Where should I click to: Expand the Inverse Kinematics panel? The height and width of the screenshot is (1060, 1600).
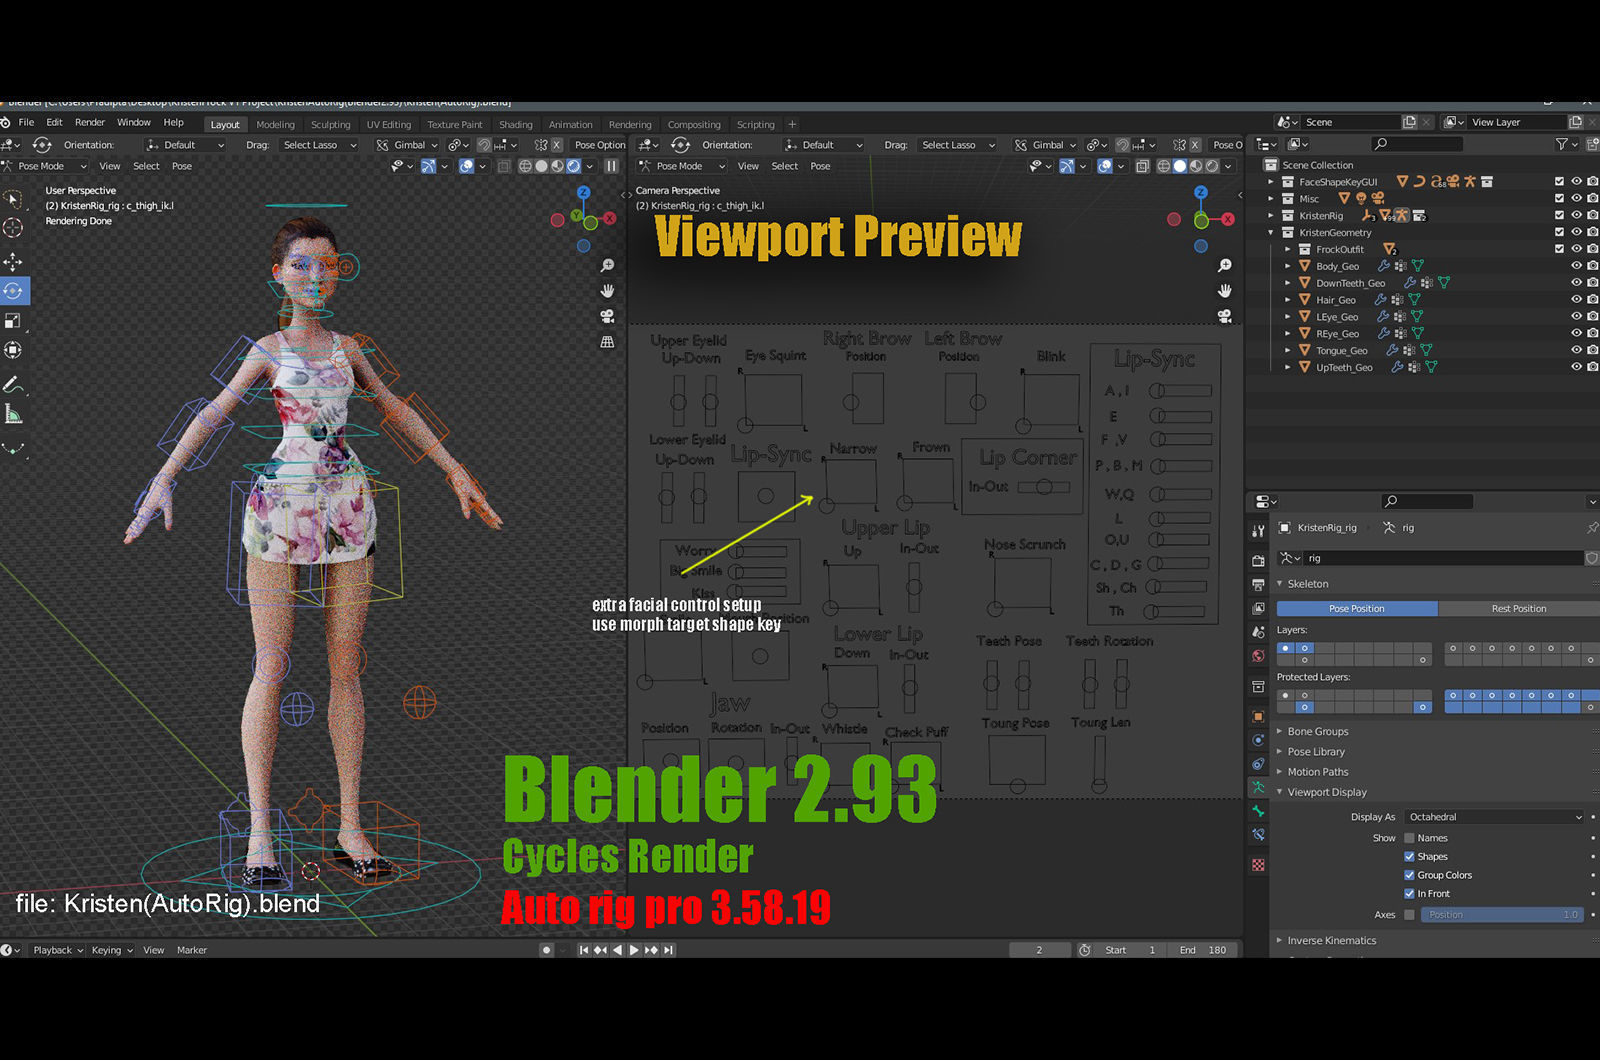tap(1331, 941)
